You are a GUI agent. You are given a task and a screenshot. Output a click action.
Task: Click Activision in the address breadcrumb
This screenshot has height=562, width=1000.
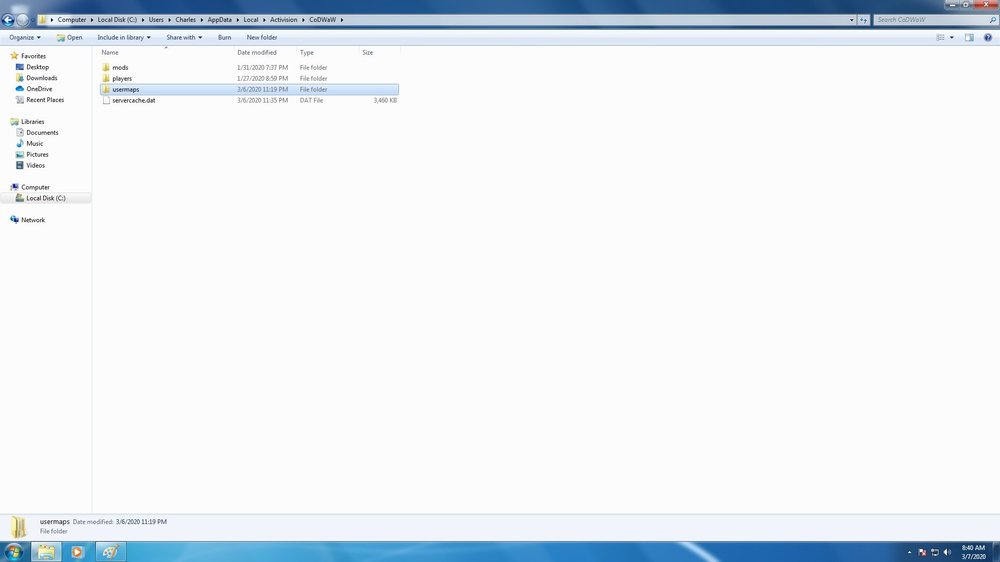(283, 20)
